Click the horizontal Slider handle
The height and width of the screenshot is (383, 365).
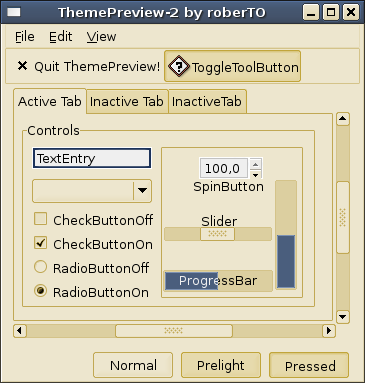(x=217, y=234)
